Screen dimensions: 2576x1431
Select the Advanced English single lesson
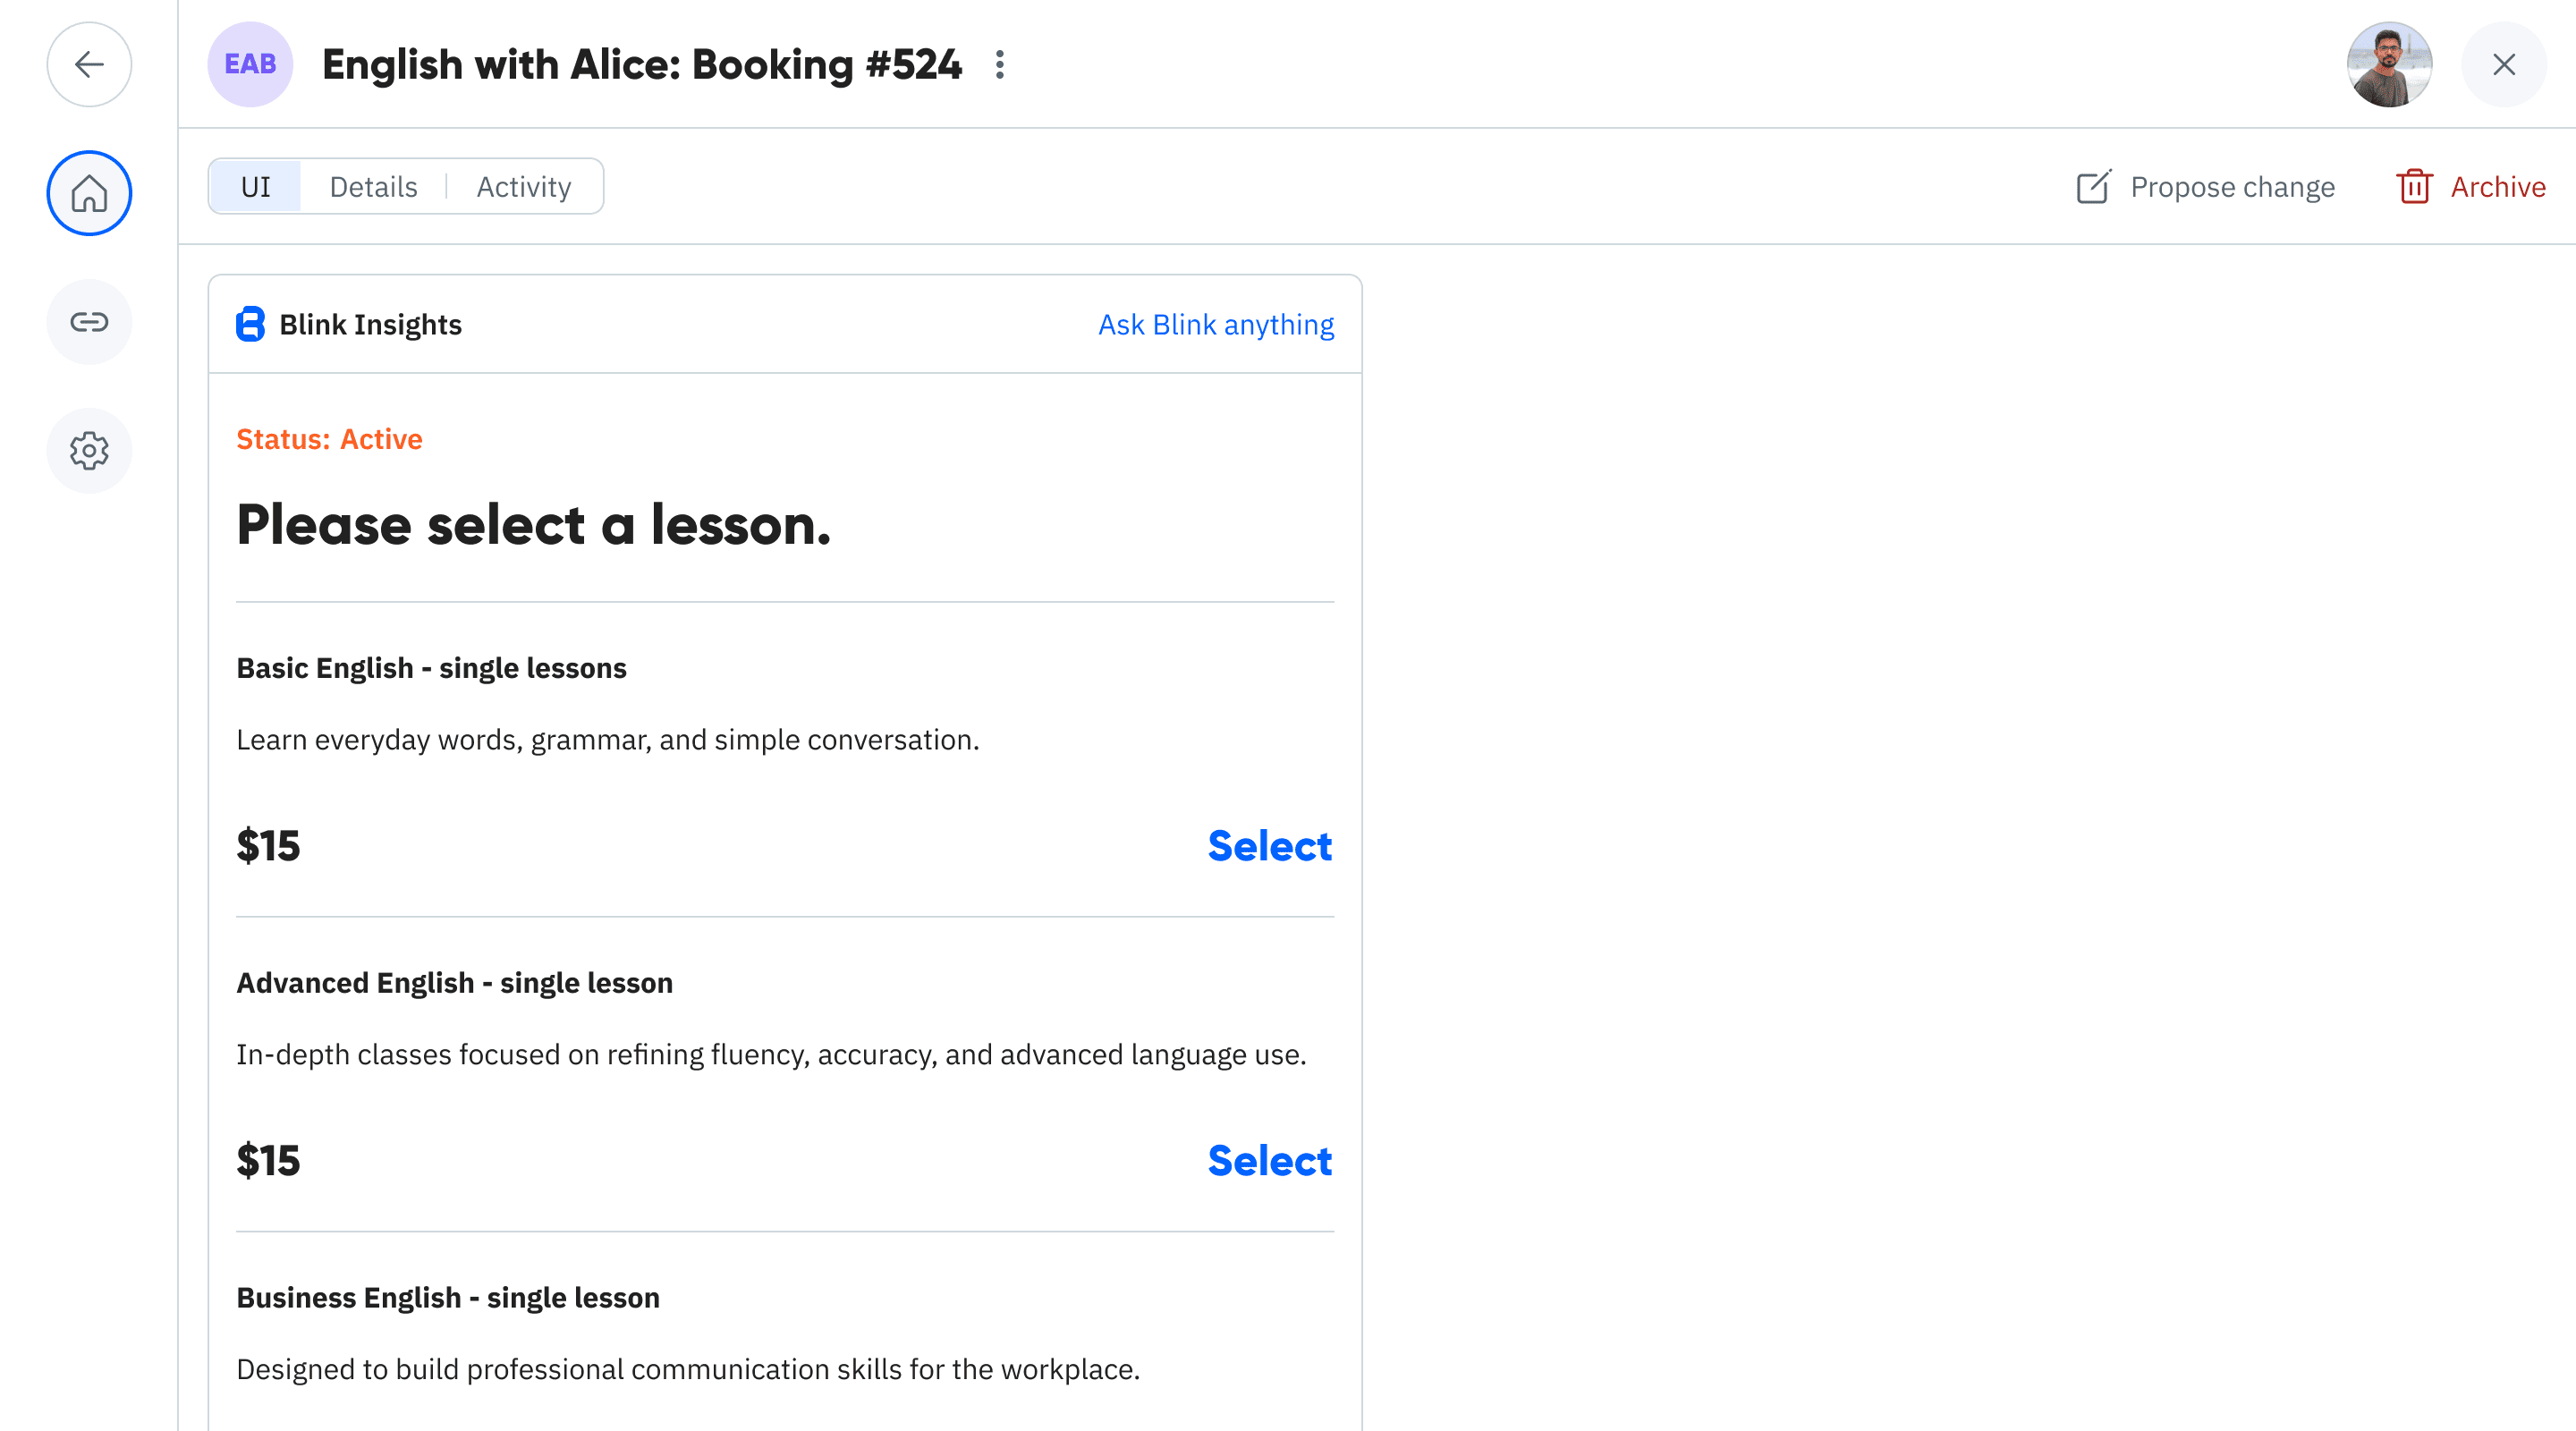[1270, 1161]
